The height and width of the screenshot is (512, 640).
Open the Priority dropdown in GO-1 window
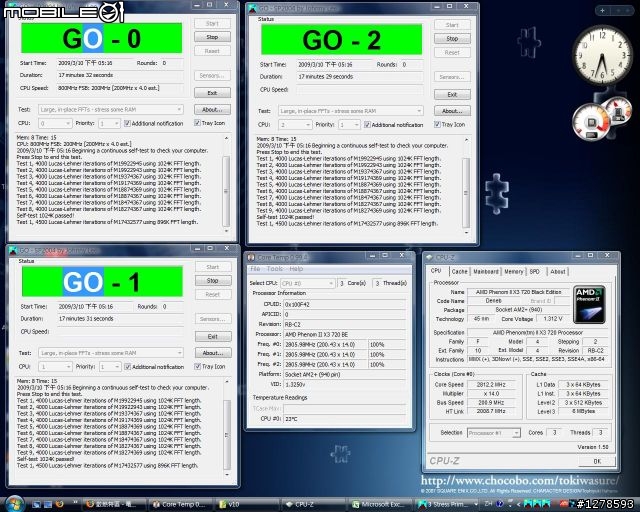110,367
